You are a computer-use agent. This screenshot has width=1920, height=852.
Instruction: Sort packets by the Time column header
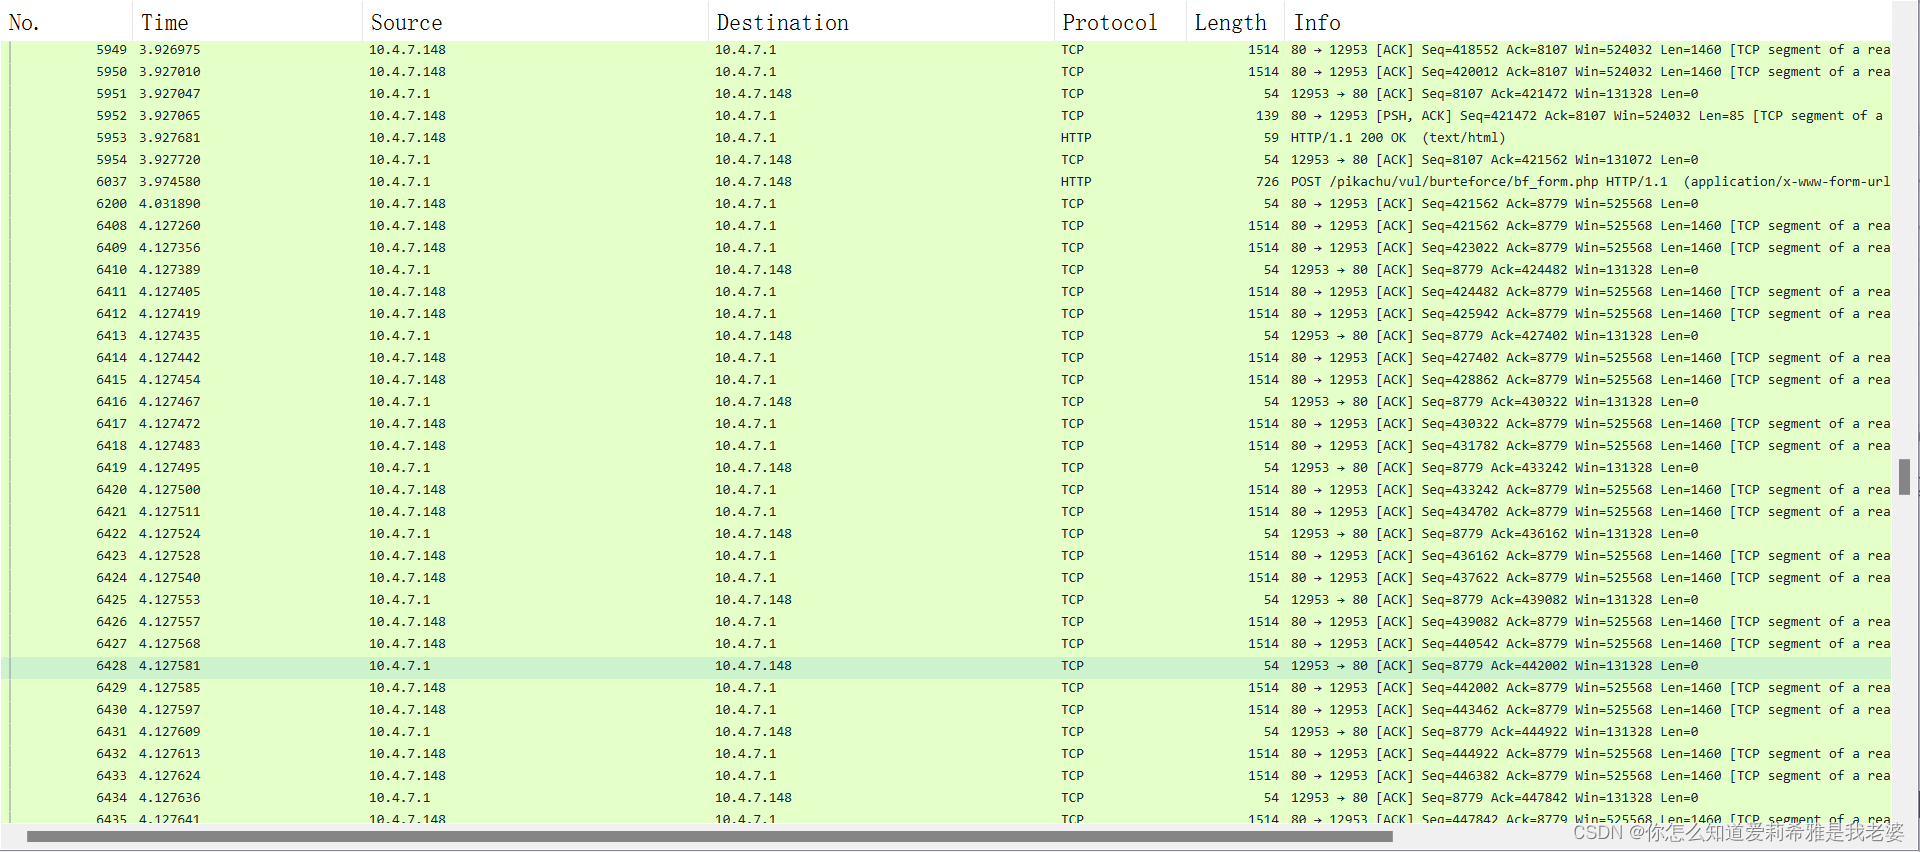[247, 22]
